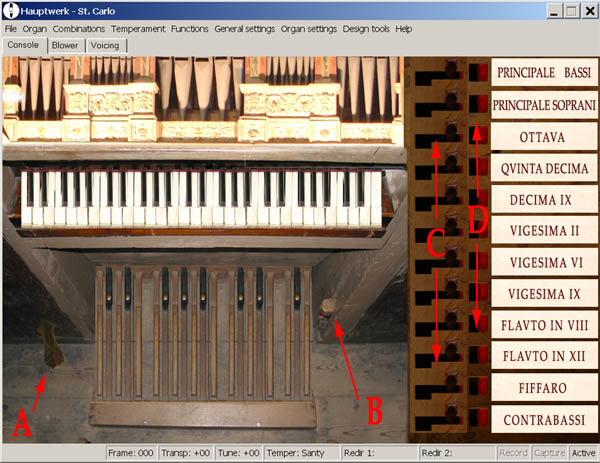Open the Blower tab
Image resolution: width=600 pixels, height=463 pixels.
click(65, 45)
